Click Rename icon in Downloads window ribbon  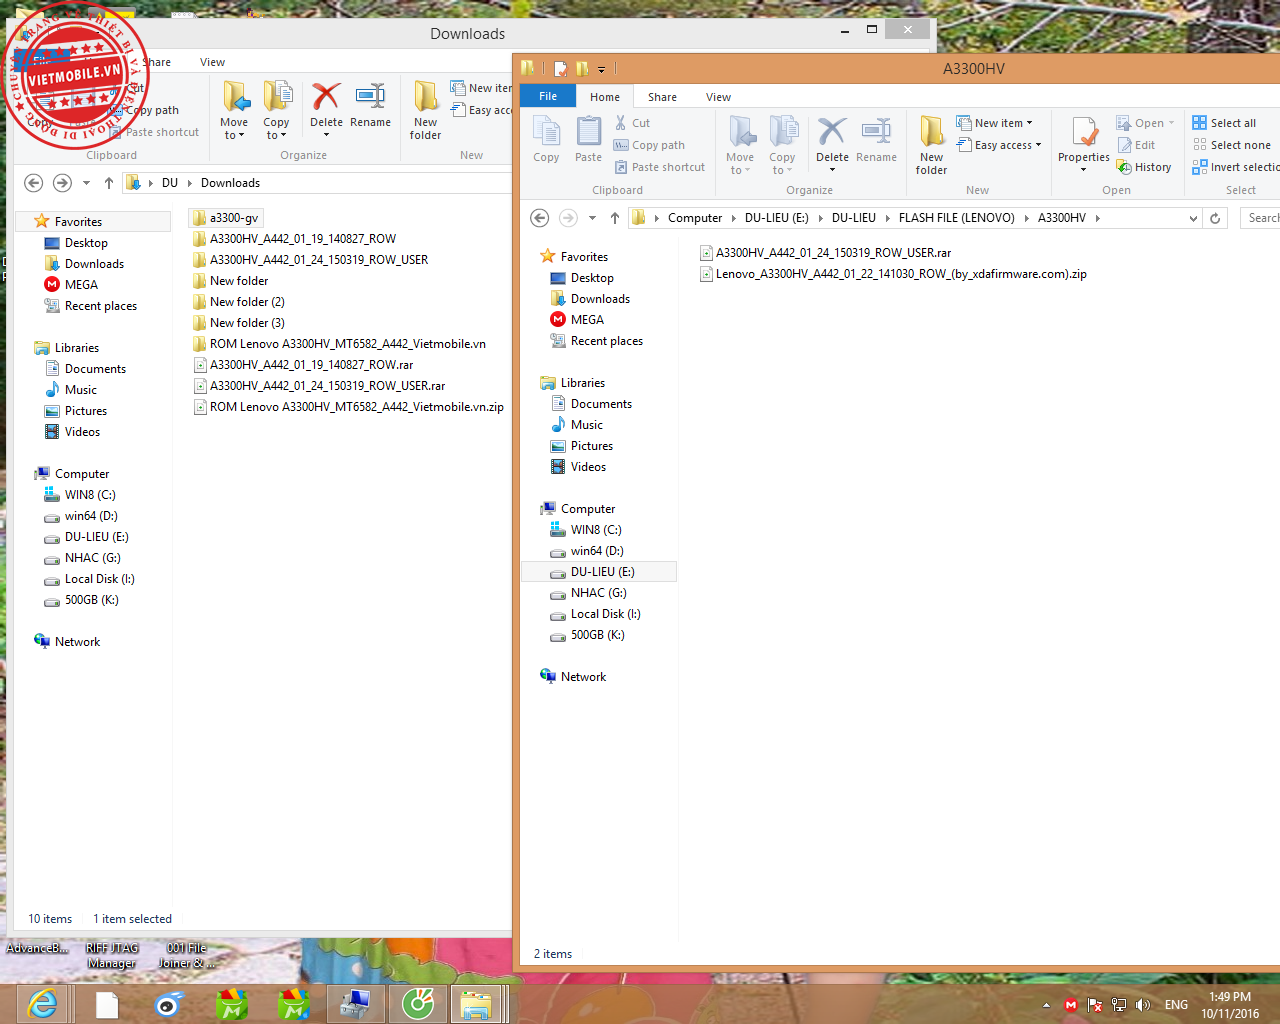[370, 104]
